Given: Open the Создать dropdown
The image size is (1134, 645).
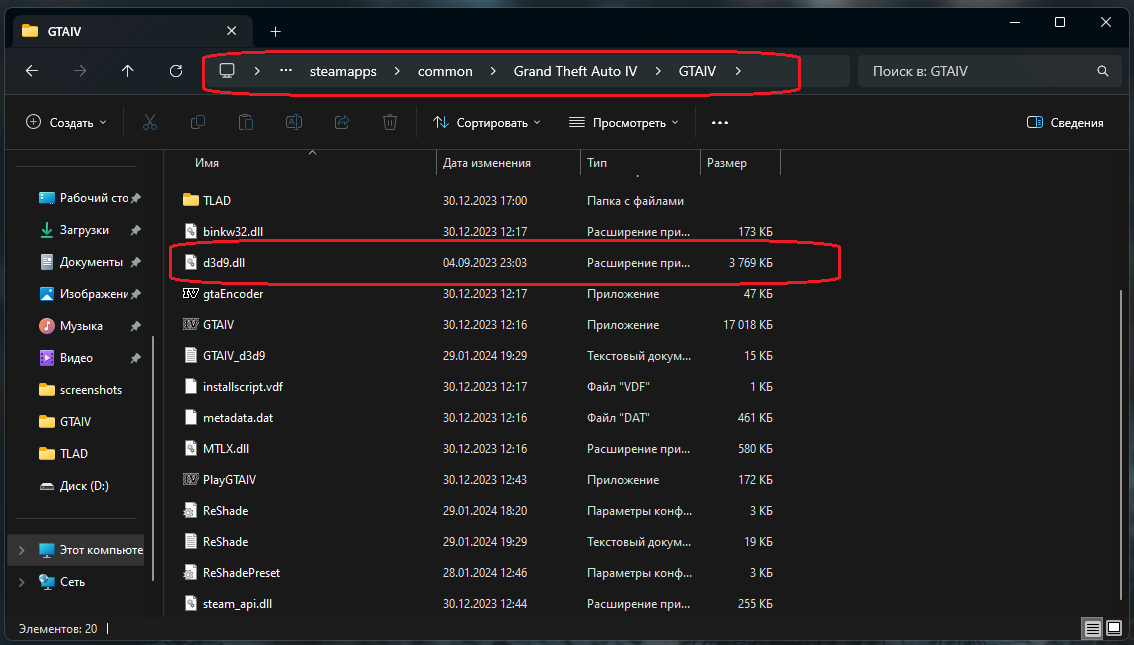Looking at the screenshot, I should (x=66, y=122).
